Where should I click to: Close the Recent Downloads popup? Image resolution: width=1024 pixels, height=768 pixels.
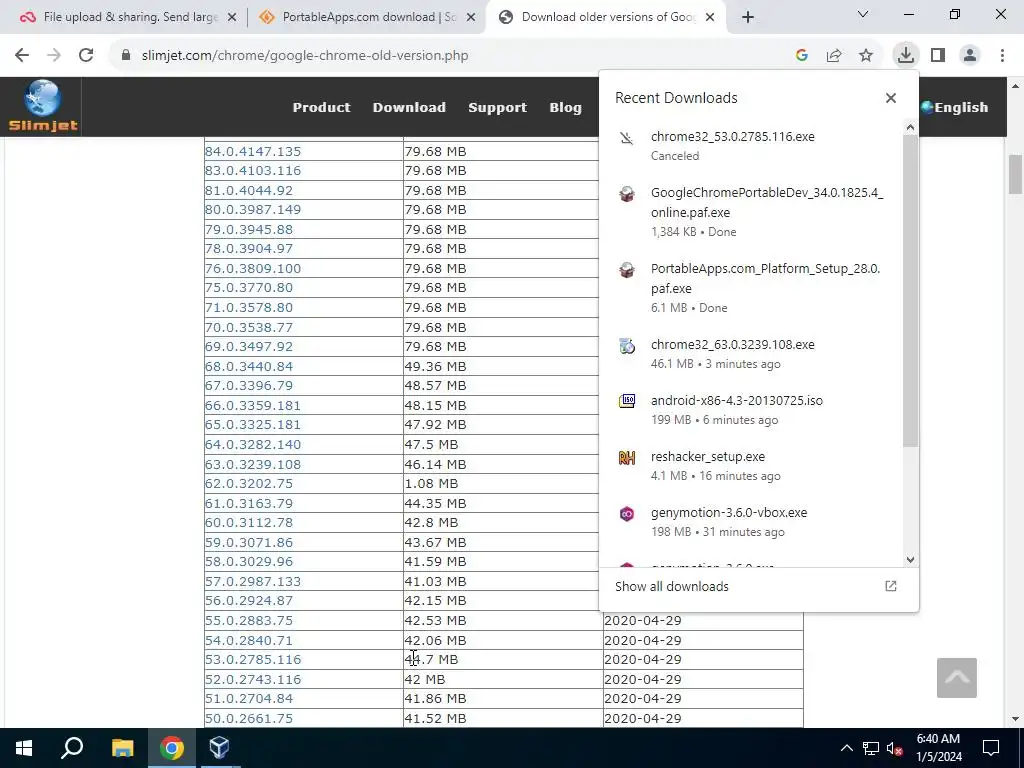click(x=891, y=98)
